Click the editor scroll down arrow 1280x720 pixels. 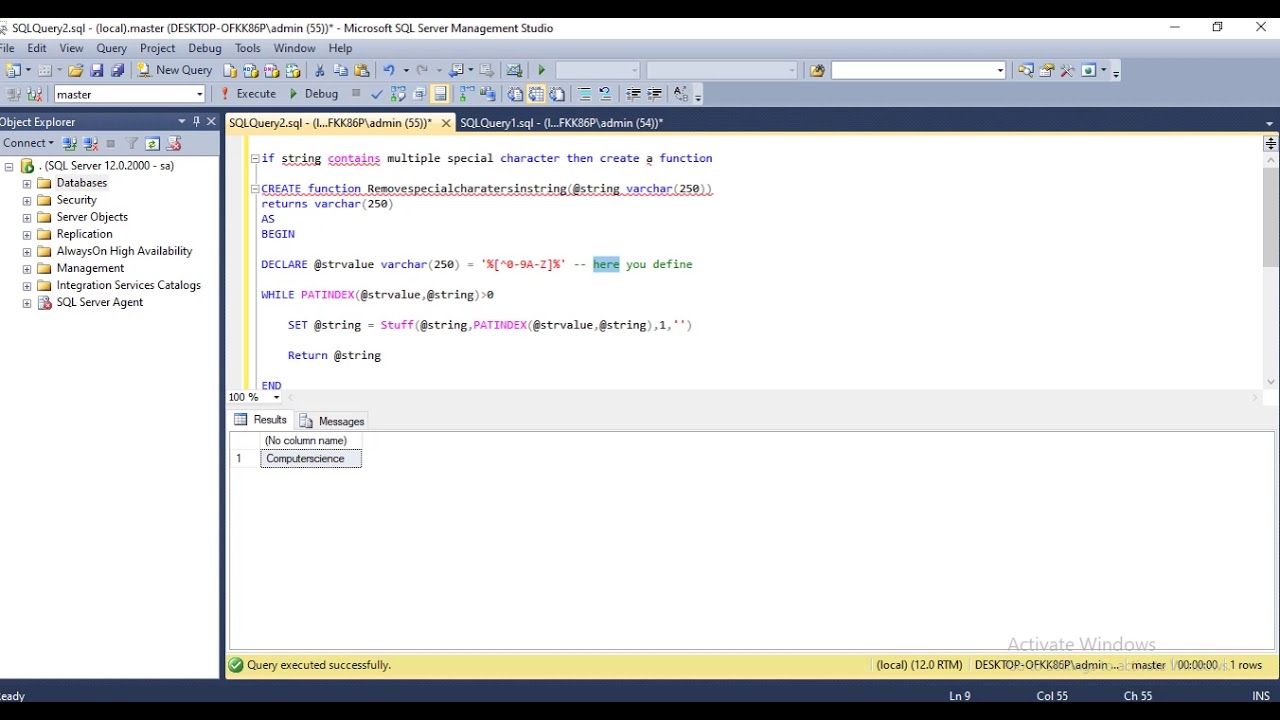[1270, 381]
